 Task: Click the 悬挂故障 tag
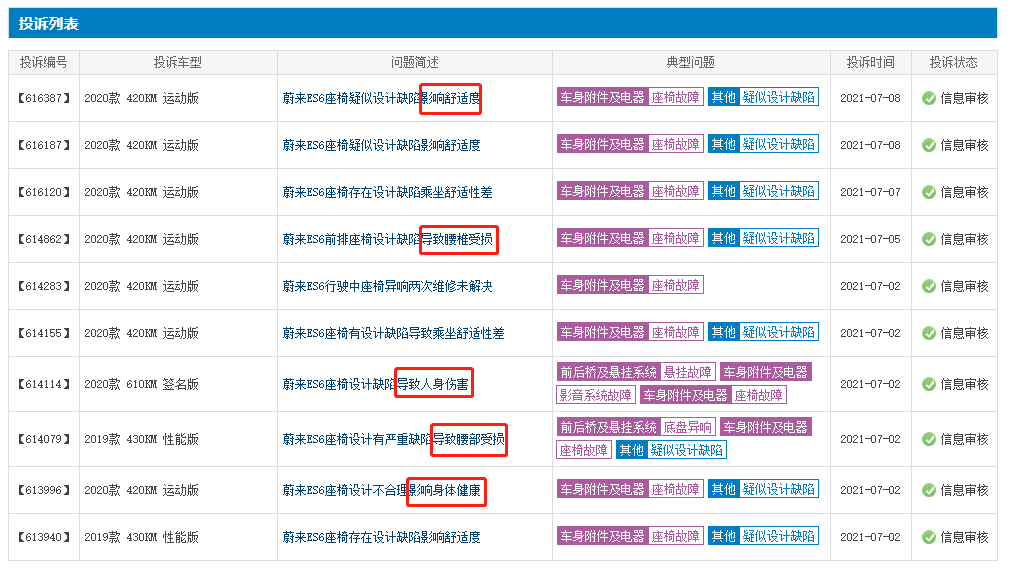(x=687, y=372)
